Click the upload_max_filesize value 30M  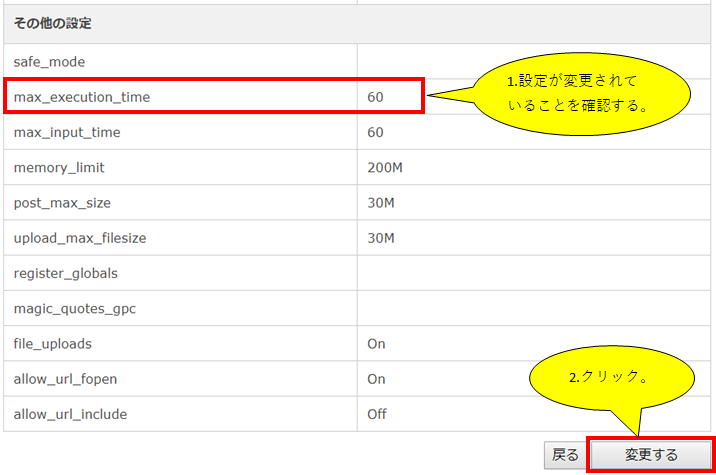click(x=381, y=238)
